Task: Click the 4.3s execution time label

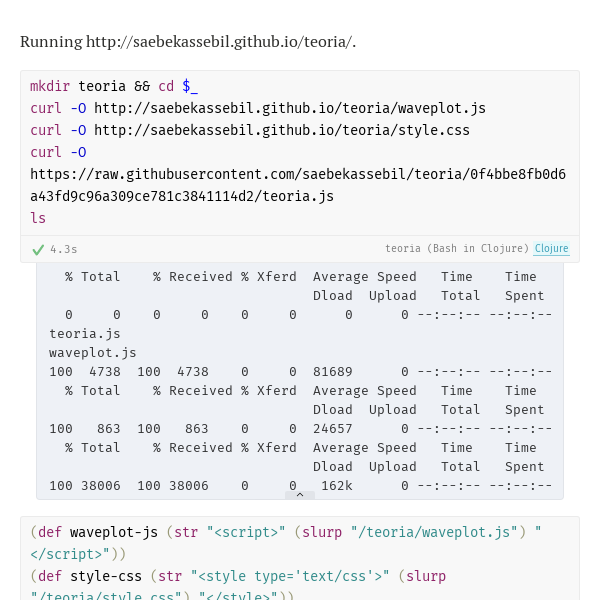Action: (64, 249)
